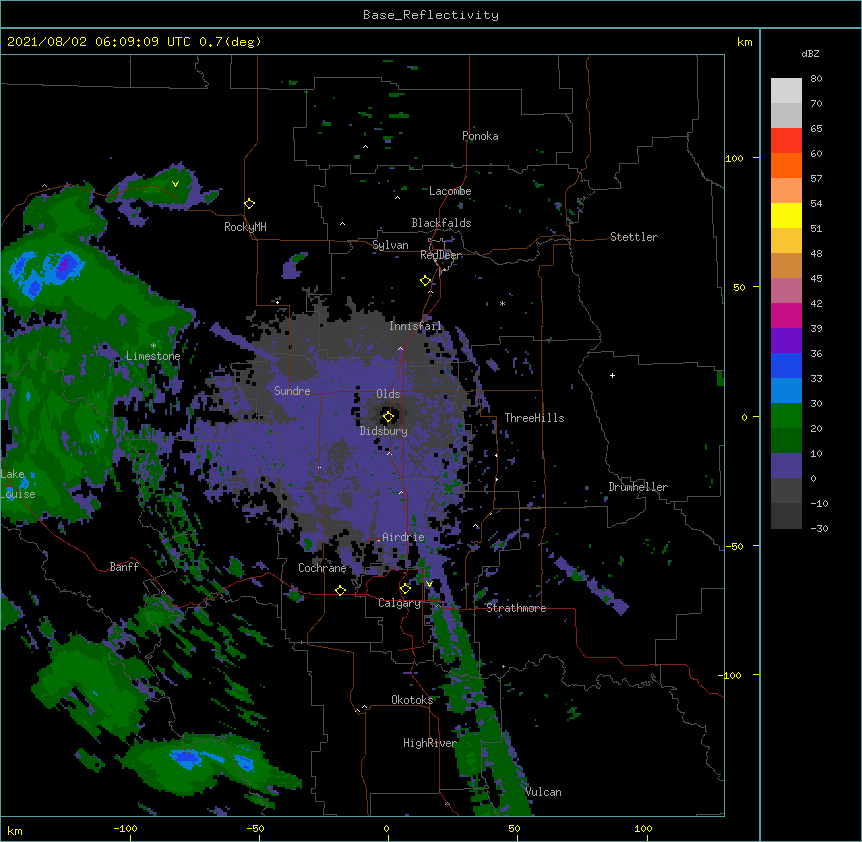This screenshot has width=862, height=842.
Task: Click the RedDeer city label
Action: [441, 255]
